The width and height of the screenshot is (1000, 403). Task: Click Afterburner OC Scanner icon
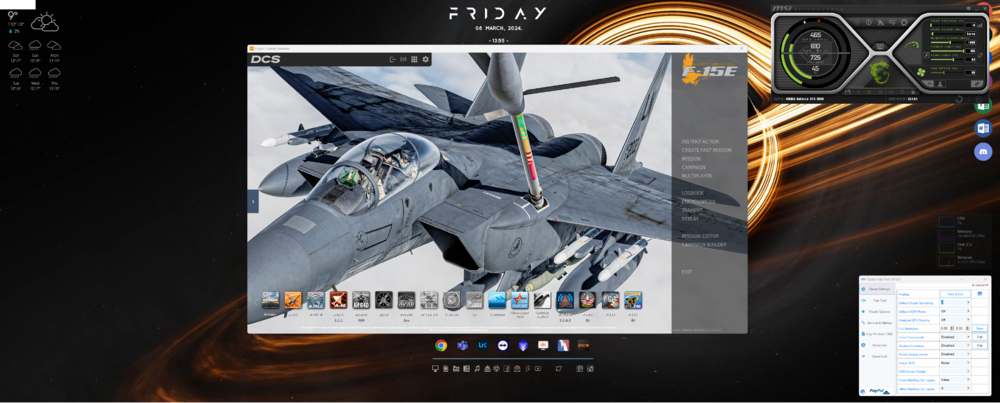[892, 22]
